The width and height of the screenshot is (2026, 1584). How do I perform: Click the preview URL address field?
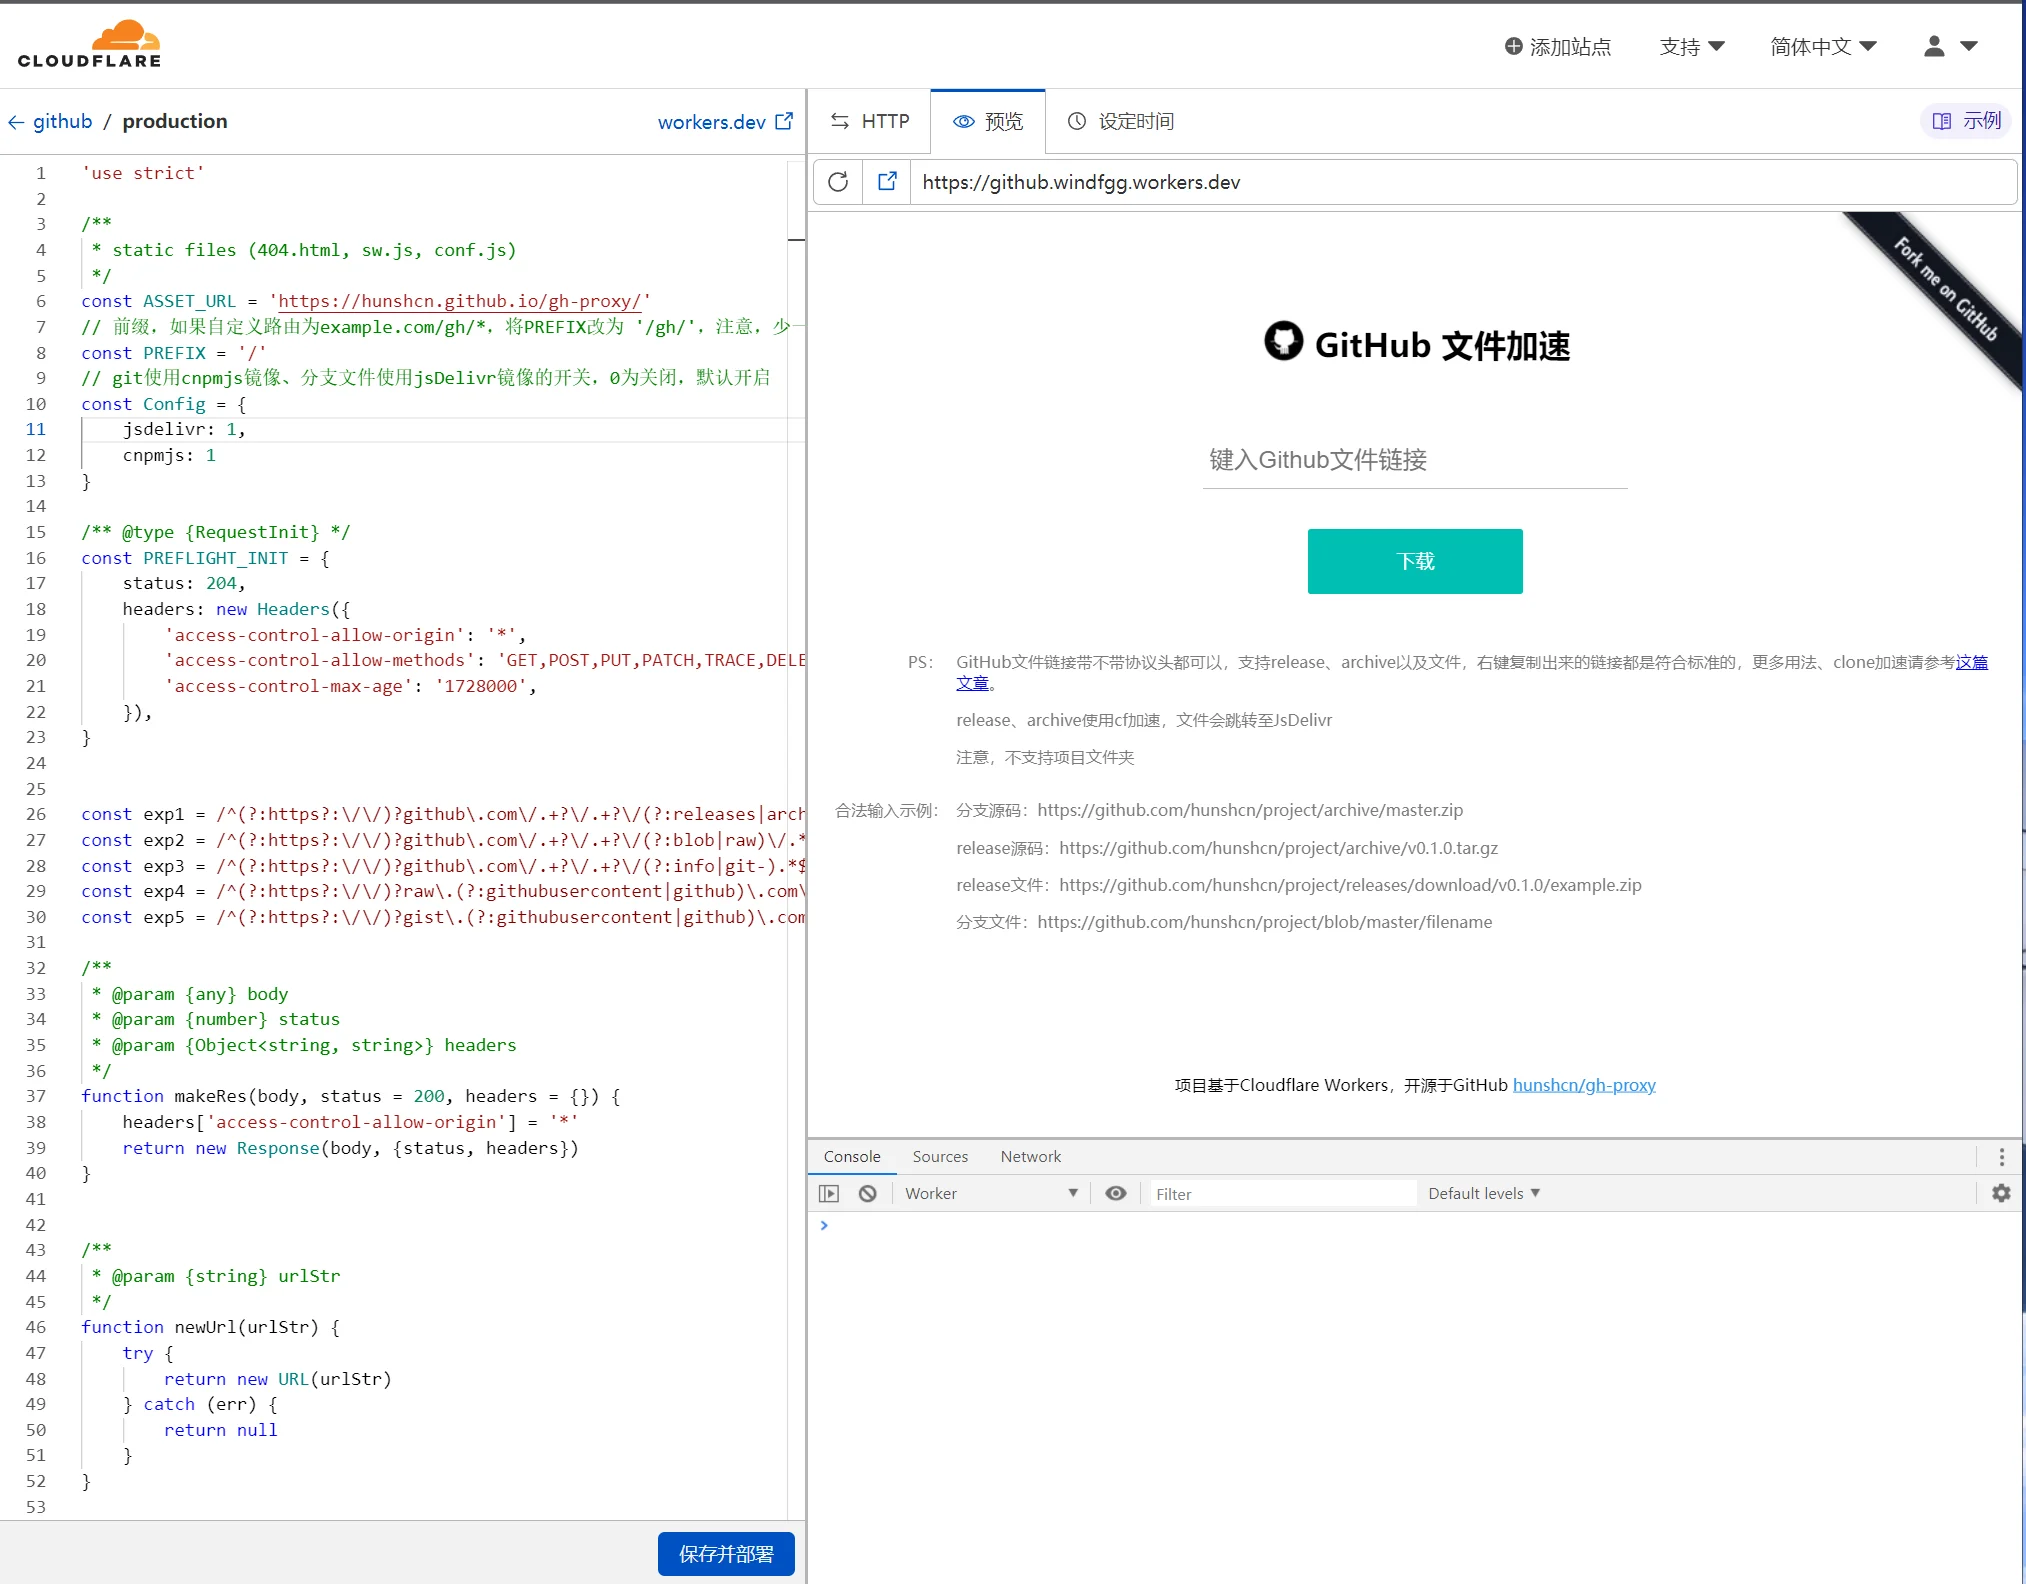[x=1463, y=182]
